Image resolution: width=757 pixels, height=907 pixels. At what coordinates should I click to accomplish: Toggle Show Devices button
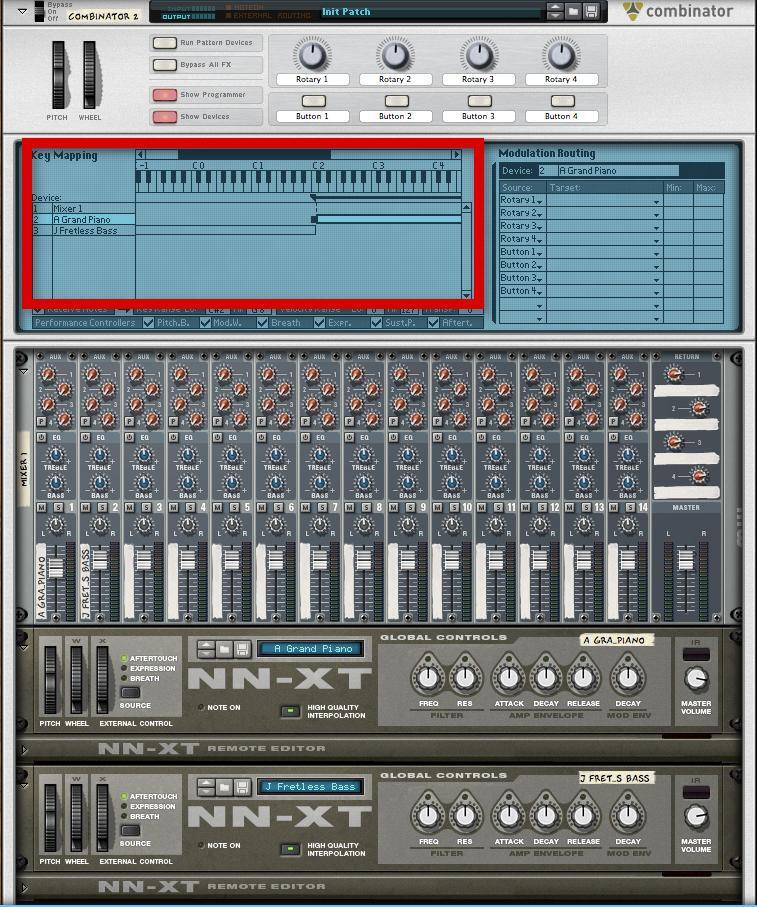coord(165,117)
